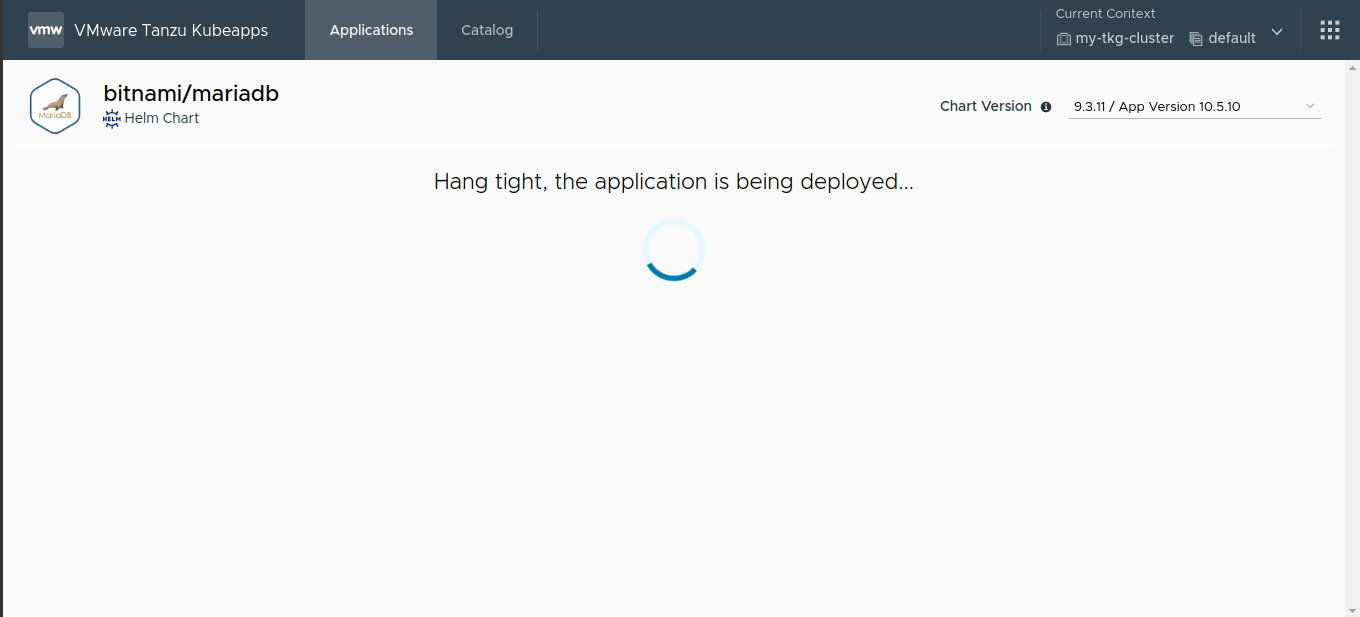This screenshot has width=1360, height=617.
Task: Expand the Current Context chevron
Action: click(x=1277, y=32)
